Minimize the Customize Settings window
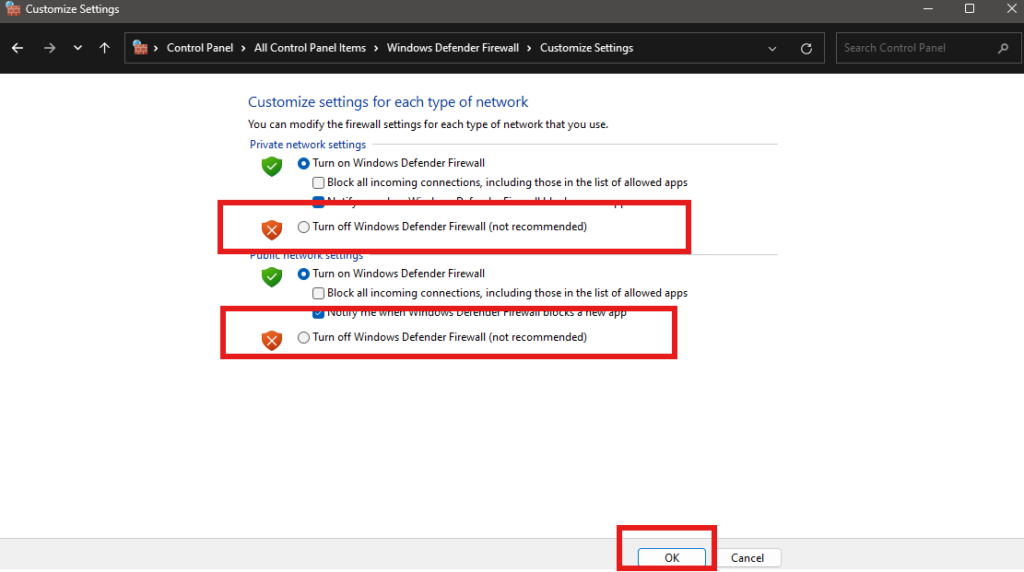 (928, 8)
